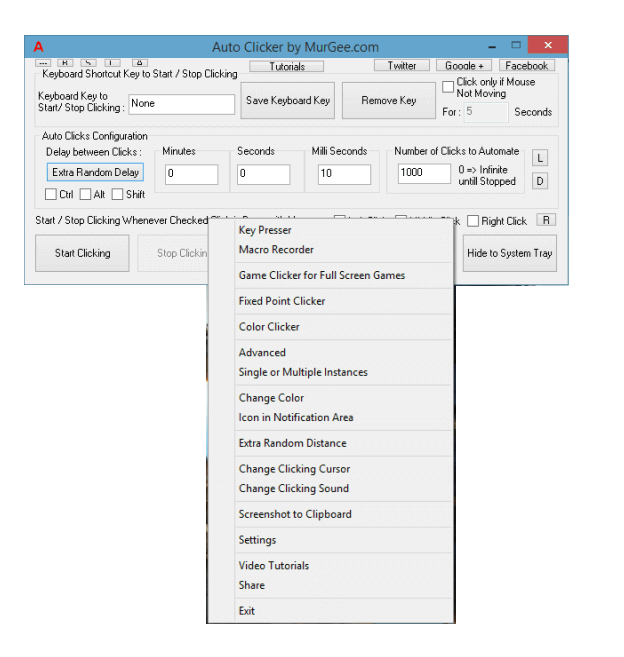
Task: Select Change Clicking Cursor menu item
Action: (x=294, y=469)
